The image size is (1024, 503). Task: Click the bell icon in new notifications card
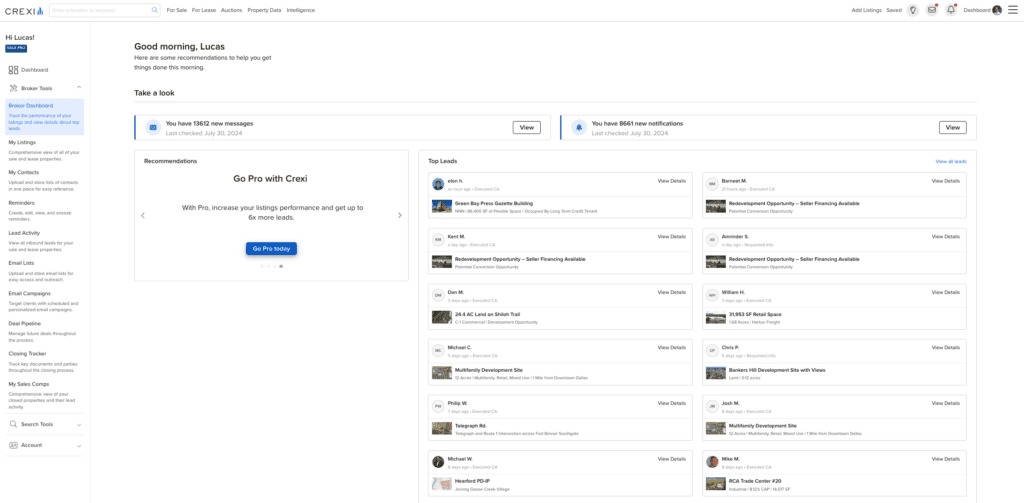[579, 127]
